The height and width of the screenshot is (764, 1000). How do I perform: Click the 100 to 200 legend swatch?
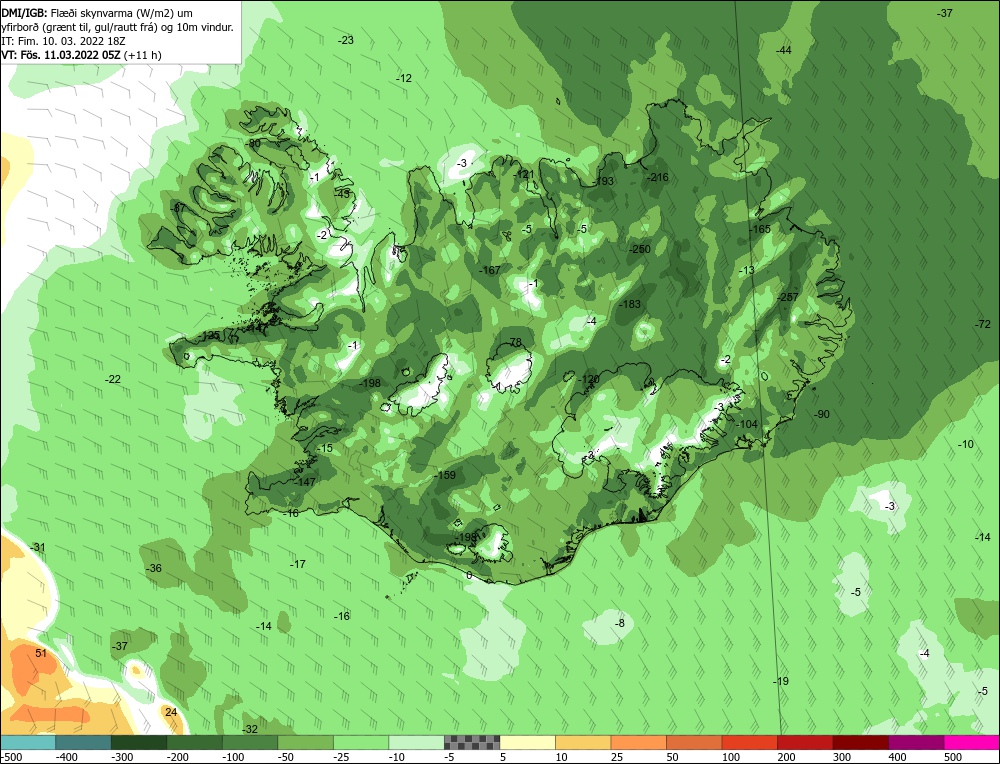pos(749,742)
